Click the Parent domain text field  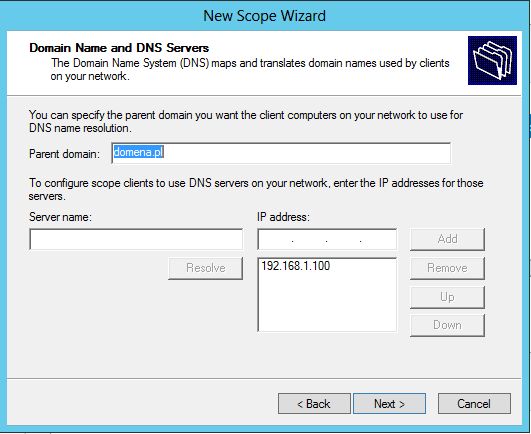pos(281,153)
